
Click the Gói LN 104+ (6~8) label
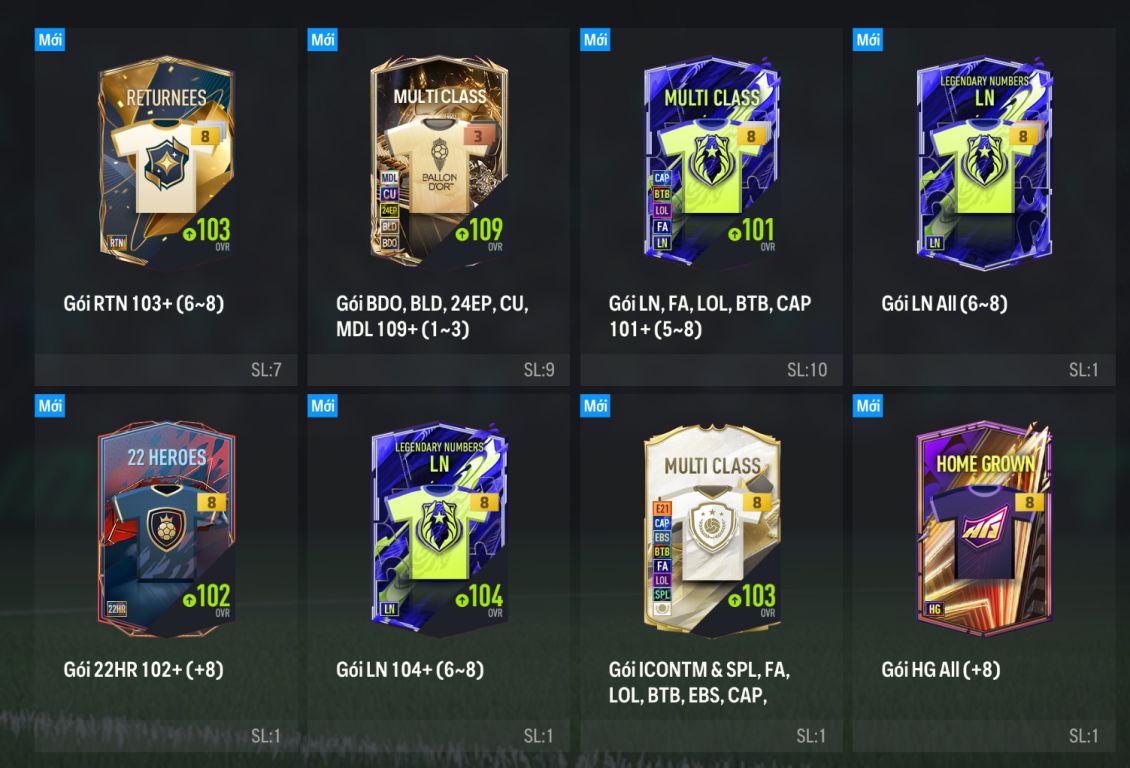[409, 669]
